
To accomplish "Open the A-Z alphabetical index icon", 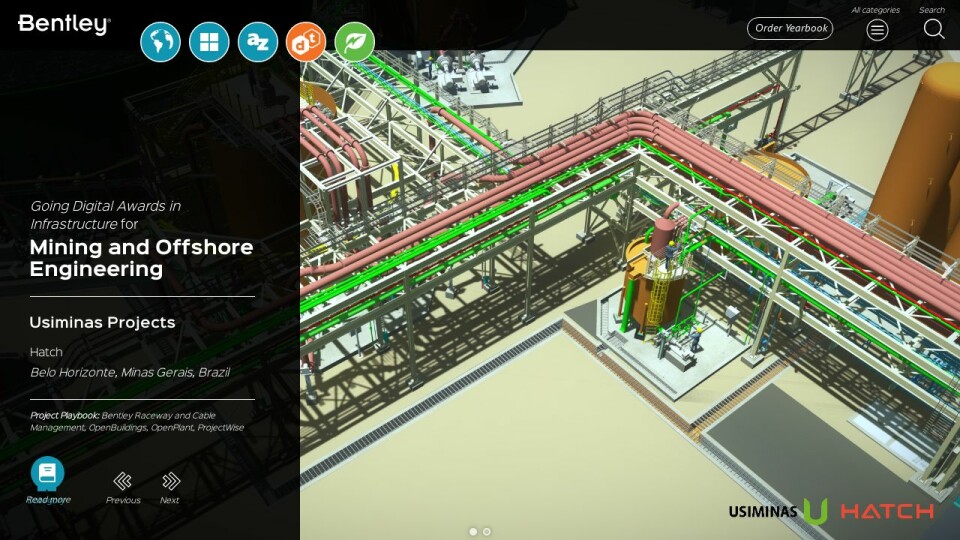I will point(258,42).
